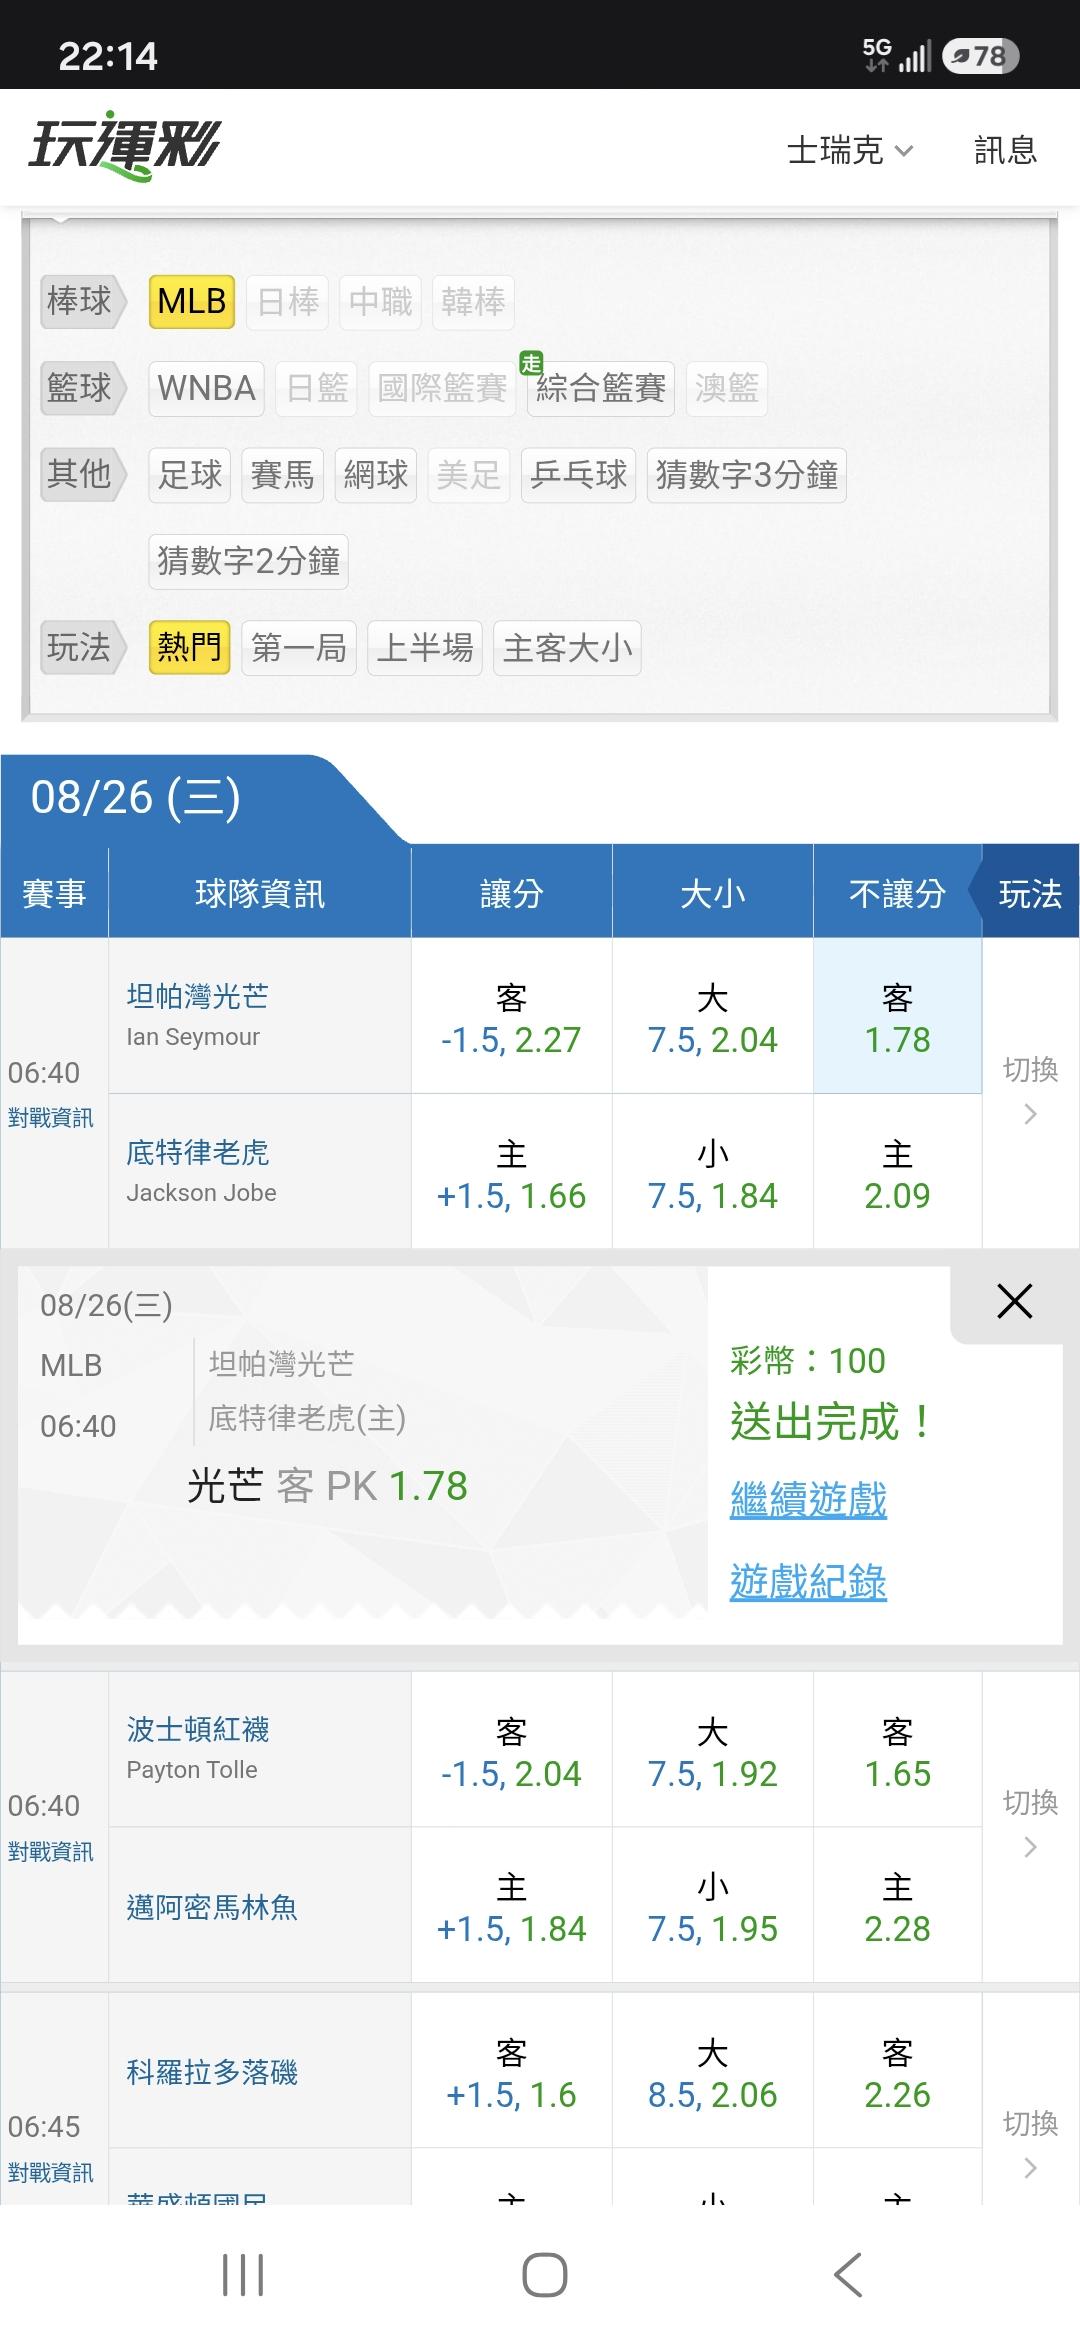Switch to the 主客大小 play type

click(x=567, y=648)
